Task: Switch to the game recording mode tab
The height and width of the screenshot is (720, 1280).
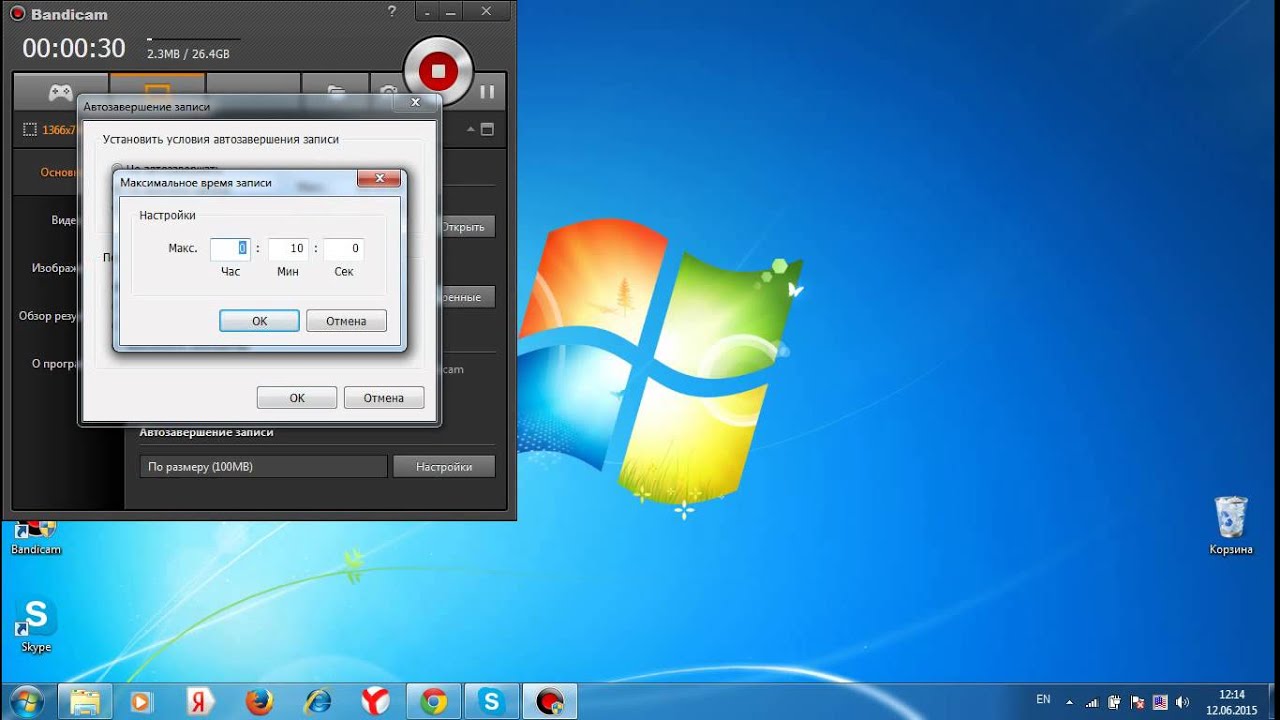Action: (x=60, y=92)
